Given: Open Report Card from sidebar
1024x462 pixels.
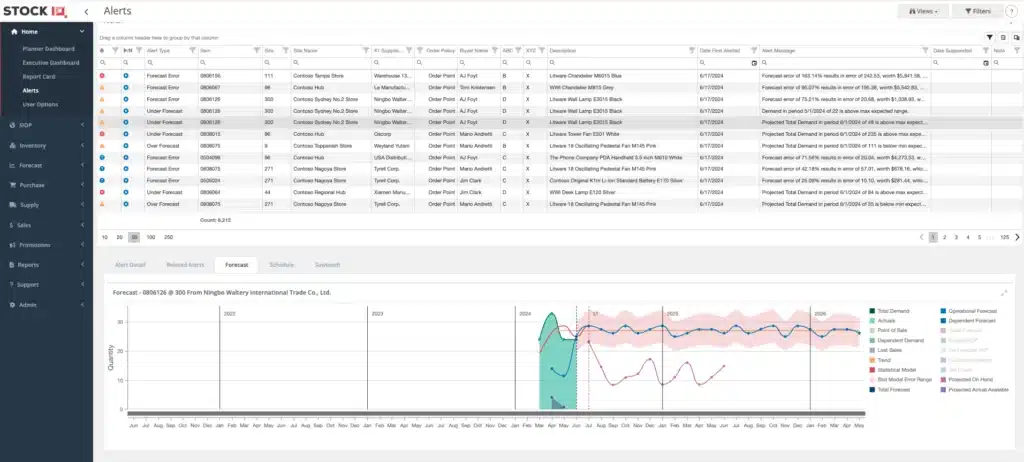Looking at the screenshot, I should (39, 76).
